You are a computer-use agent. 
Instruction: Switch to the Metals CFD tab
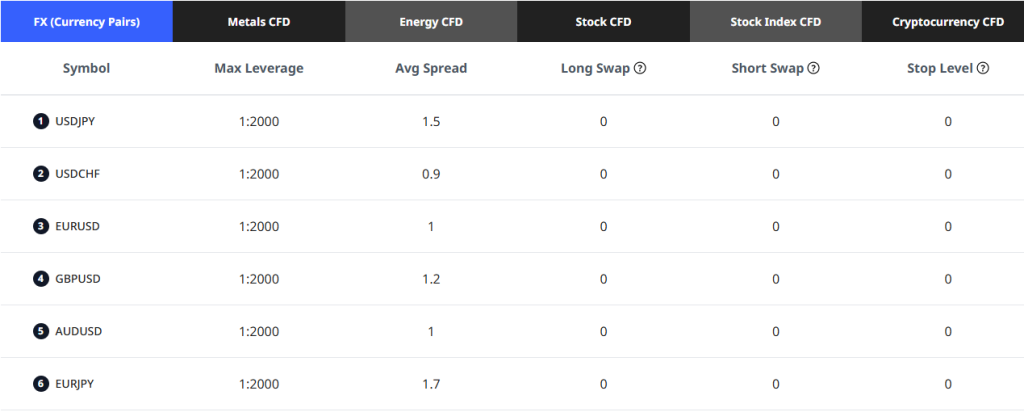point(259,21)
